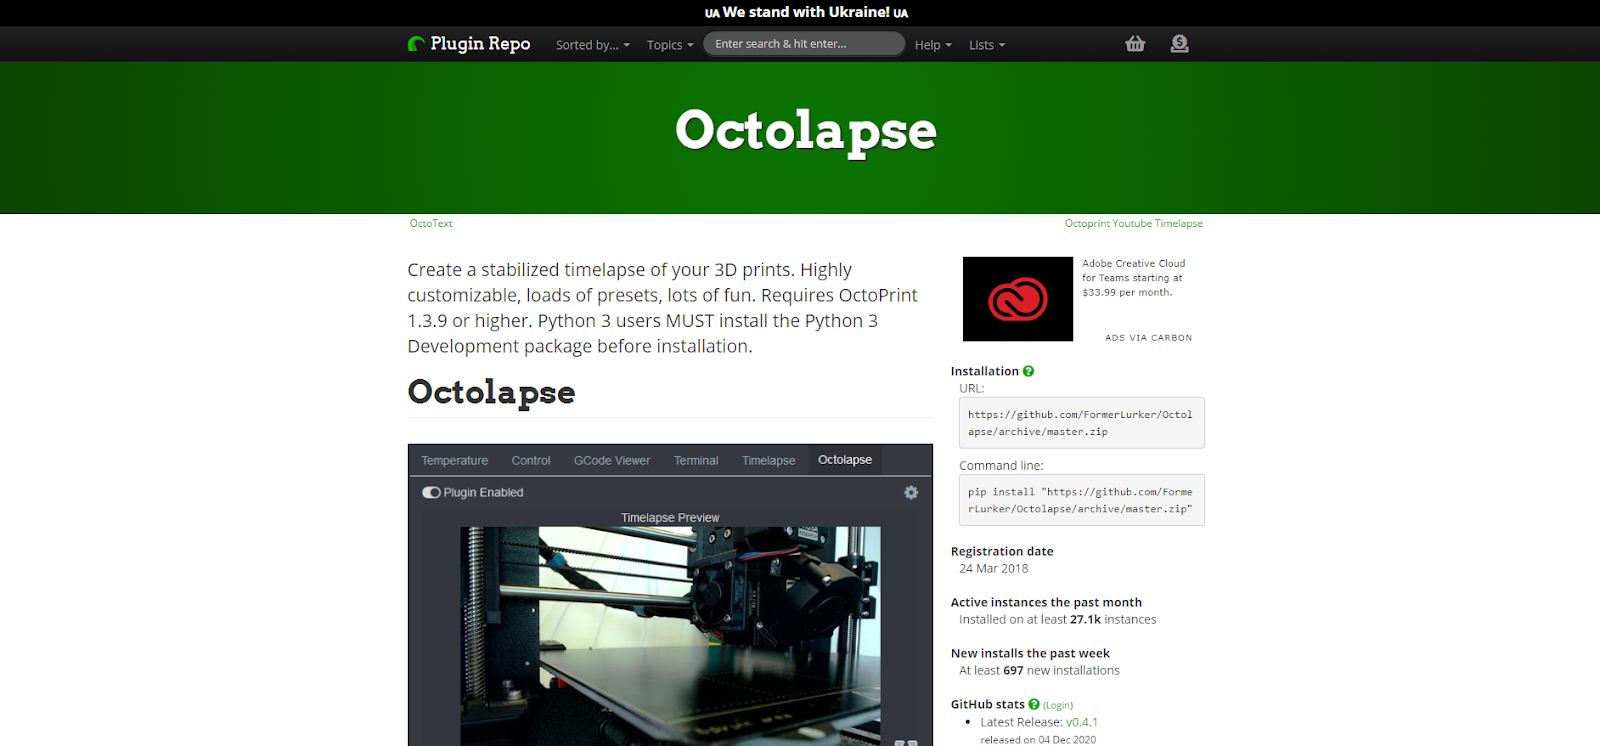Click the 'We stand with Ukraine!' banner
Screen dimensions: 1600x746
806,12
